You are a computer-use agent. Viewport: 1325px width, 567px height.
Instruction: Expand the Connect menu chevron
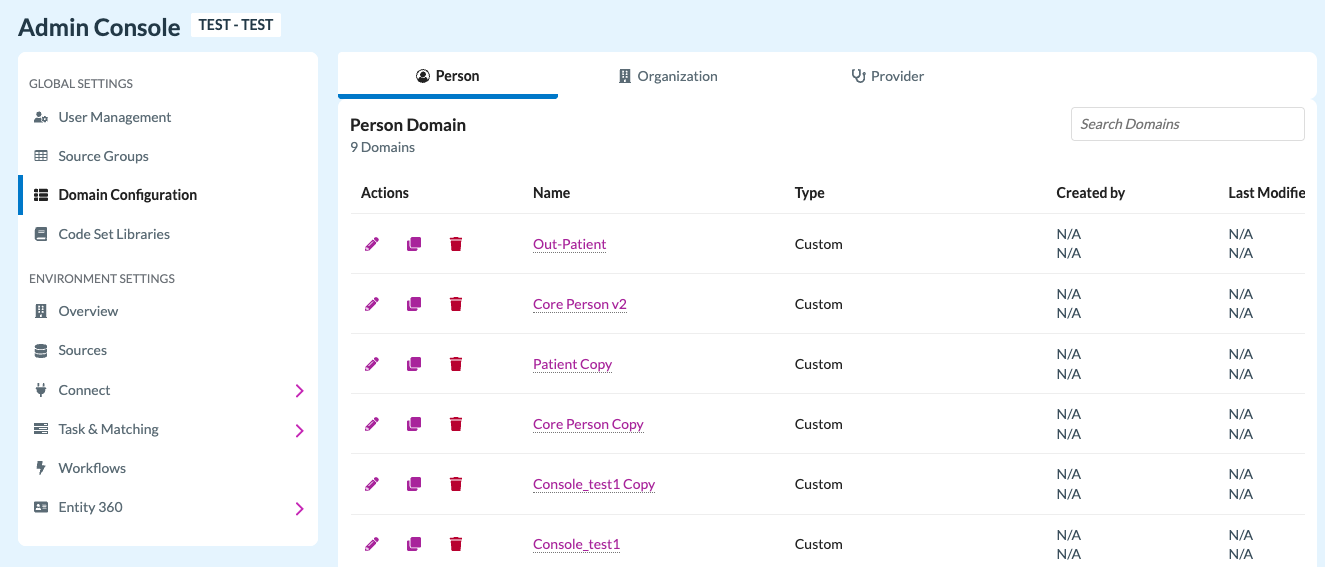tap(299, 391)
